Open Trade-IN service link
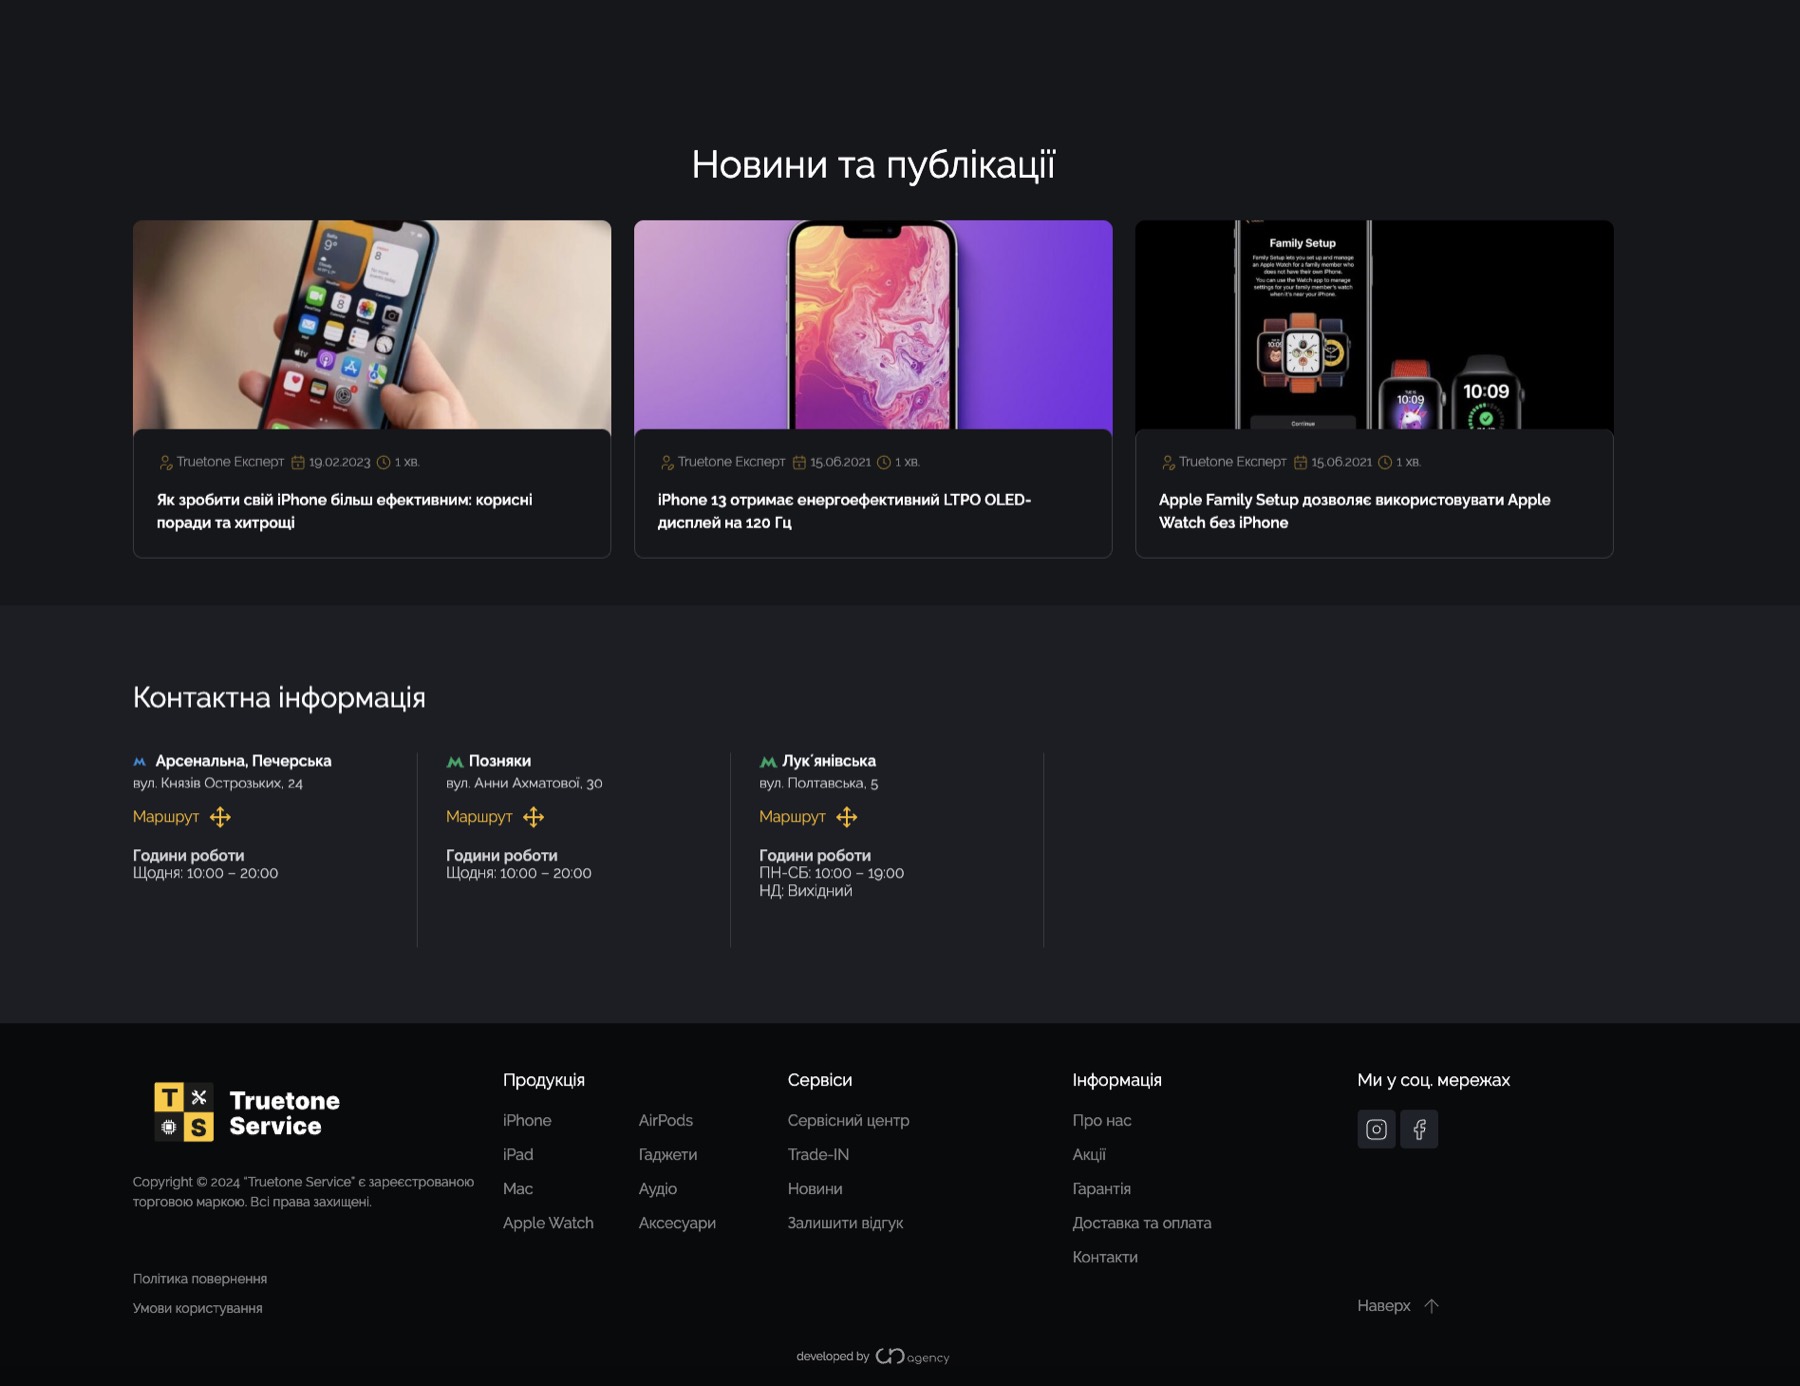1800x1386 pixels. pyautogui.click(x=818, y=1154)
